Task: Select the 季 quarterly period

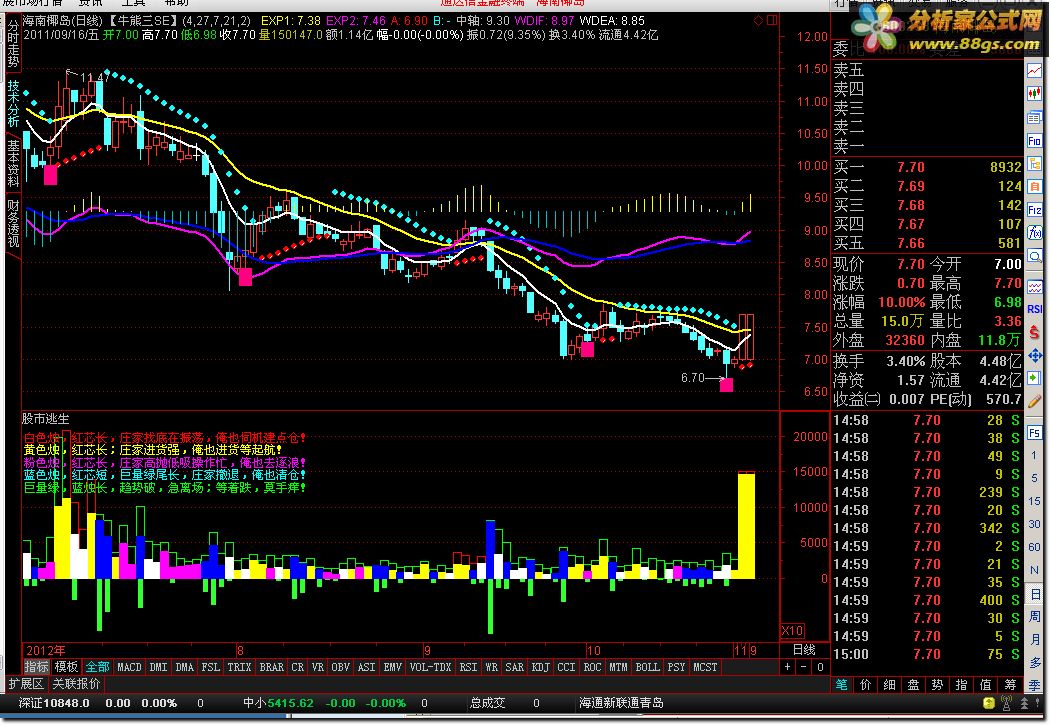Action: coord(1034,685)
